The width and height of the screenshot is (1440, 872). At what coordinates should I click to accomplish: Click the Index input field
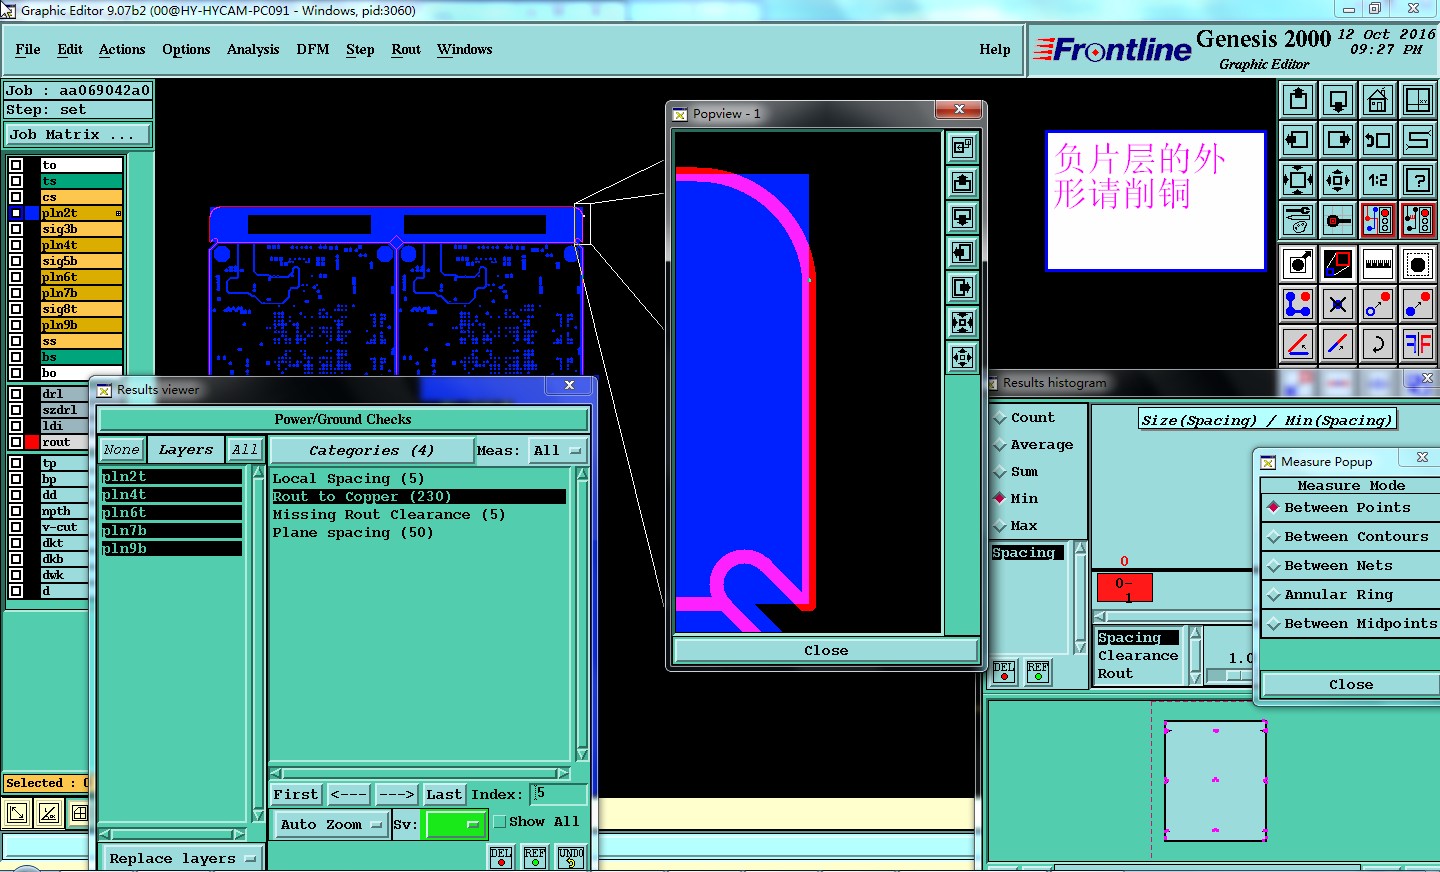point(558,794)
